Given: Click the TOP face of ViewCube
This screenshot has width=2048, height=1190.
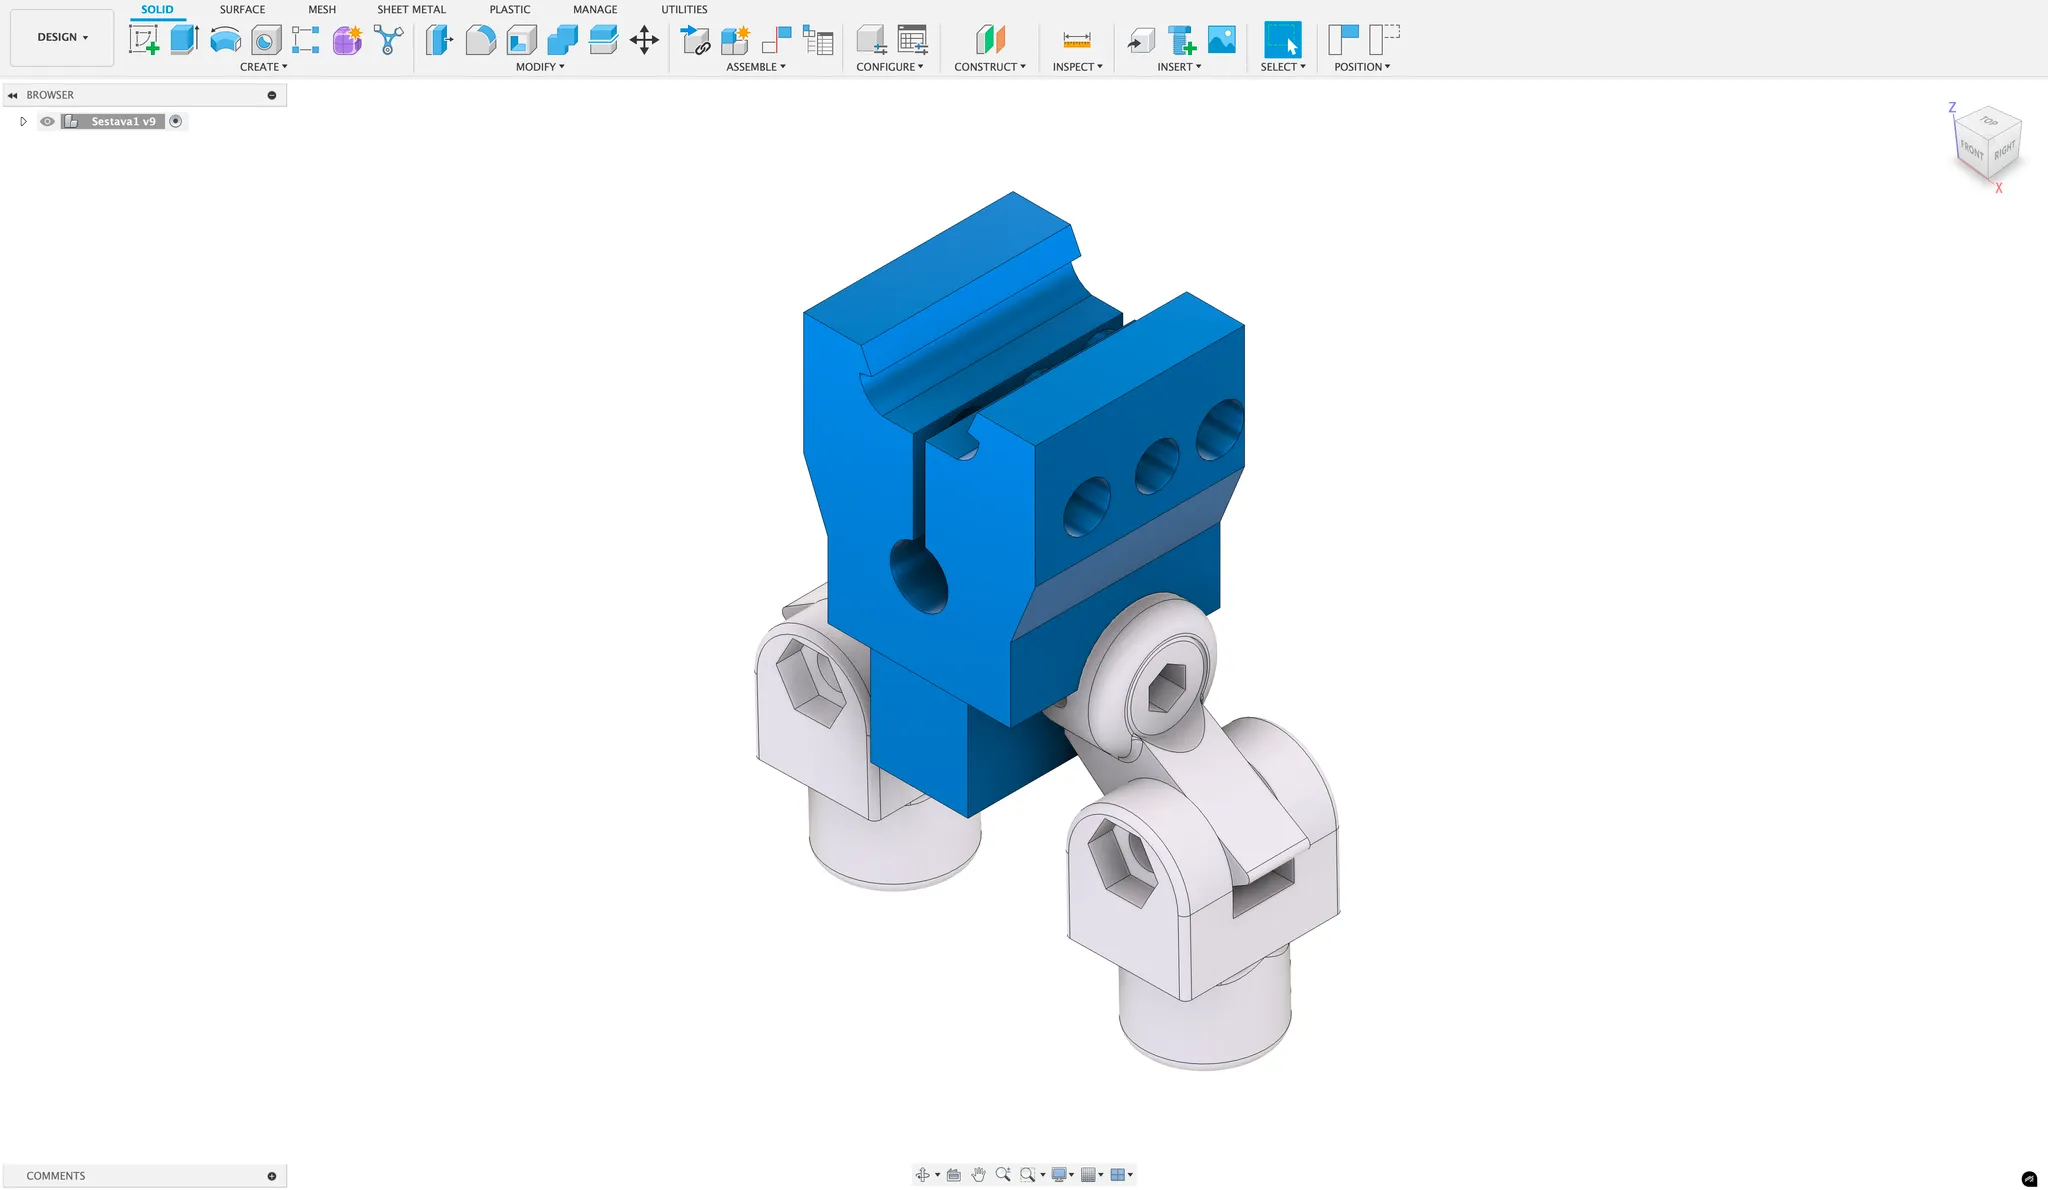Looking at the screenshot, I should click(1989, 121).
